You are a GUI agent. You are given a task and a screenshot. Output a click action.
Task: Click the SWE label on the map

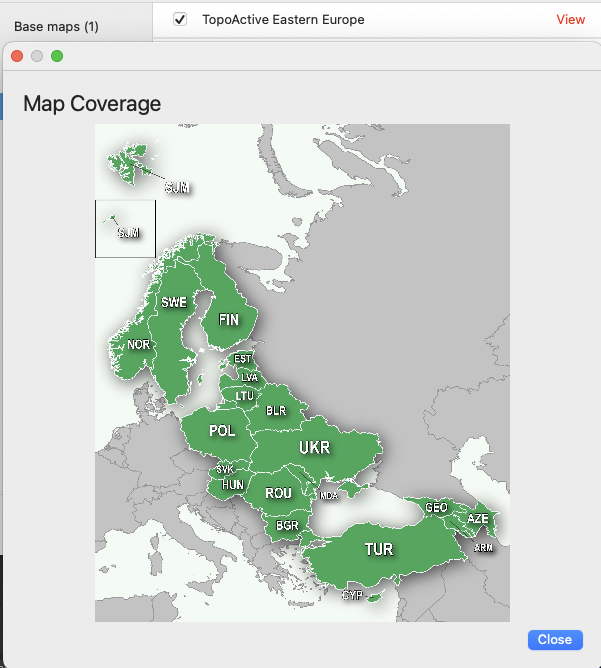[x=174, y=302]
